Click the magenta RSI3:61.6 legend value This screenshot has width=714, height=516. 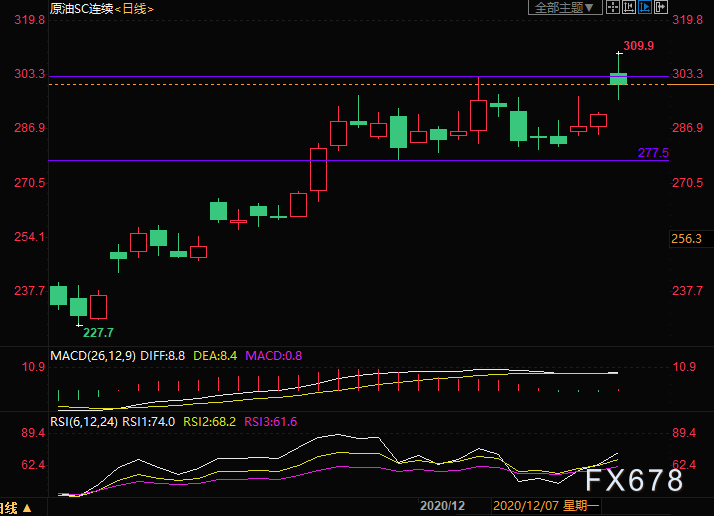click(270, 422)
